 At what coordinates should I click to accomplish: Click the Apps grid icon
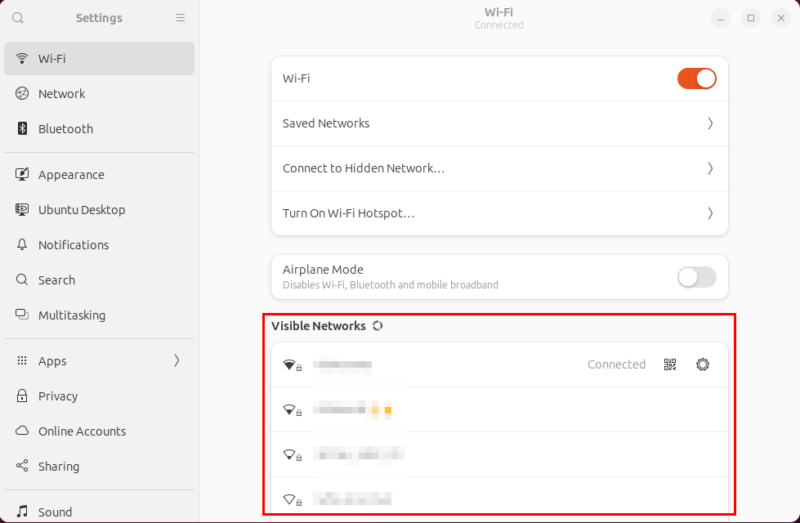[22, 361]
